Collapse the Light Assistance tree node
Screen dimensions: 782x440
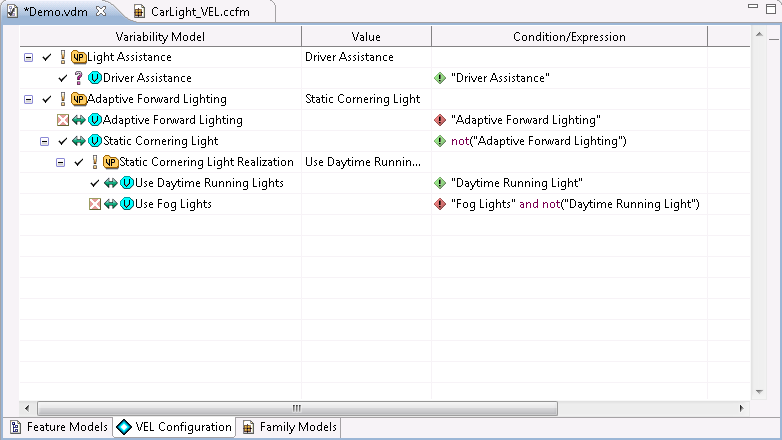click(28, 57)
